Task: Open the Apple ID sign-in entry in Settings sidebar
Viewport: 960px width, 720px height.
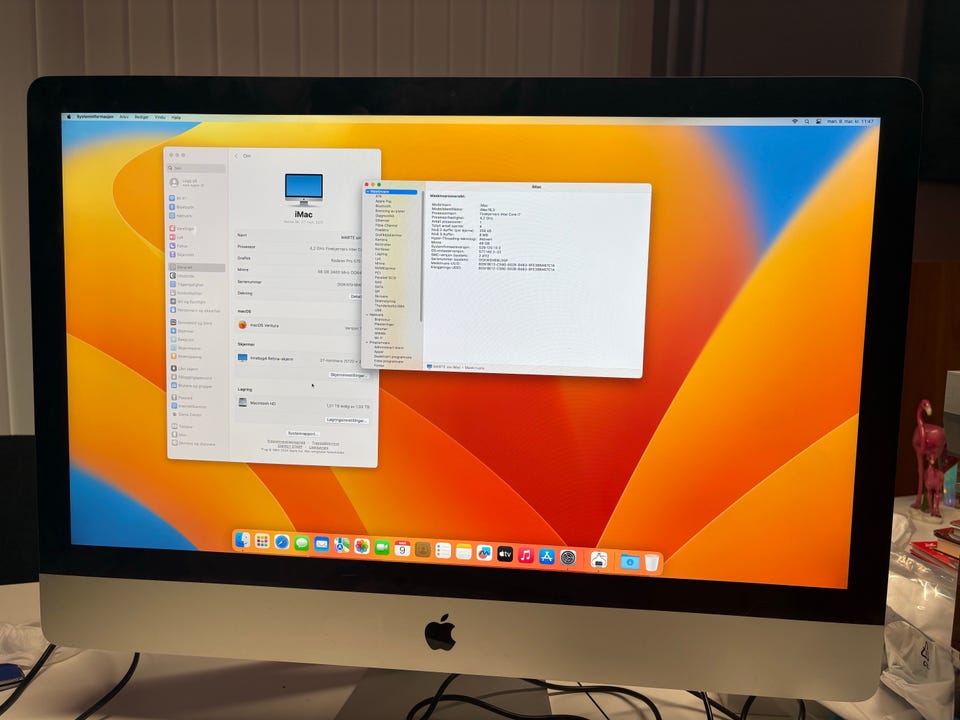Action: click(x=187, y=182)
